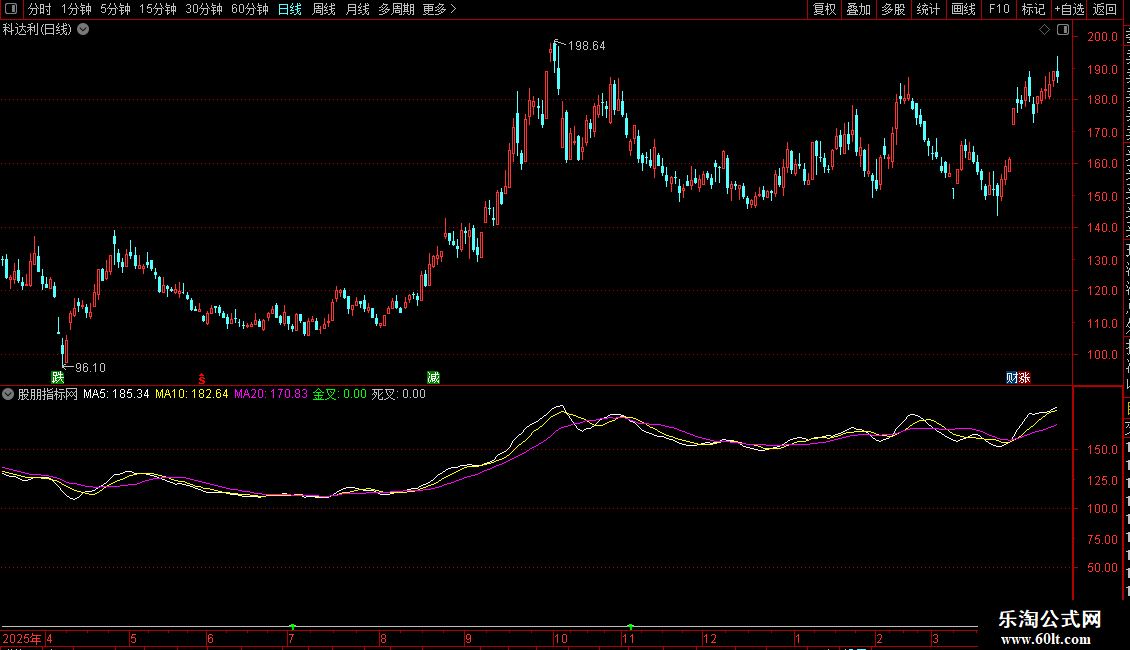This screenshot has height=650, width=1130.
Task: Switch to the 1分钟 period
Action: coord(76,9)
